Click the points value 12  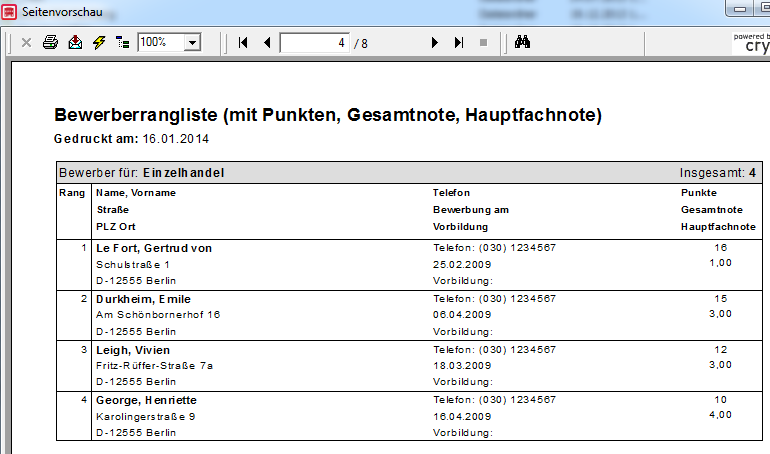[721, 350]
